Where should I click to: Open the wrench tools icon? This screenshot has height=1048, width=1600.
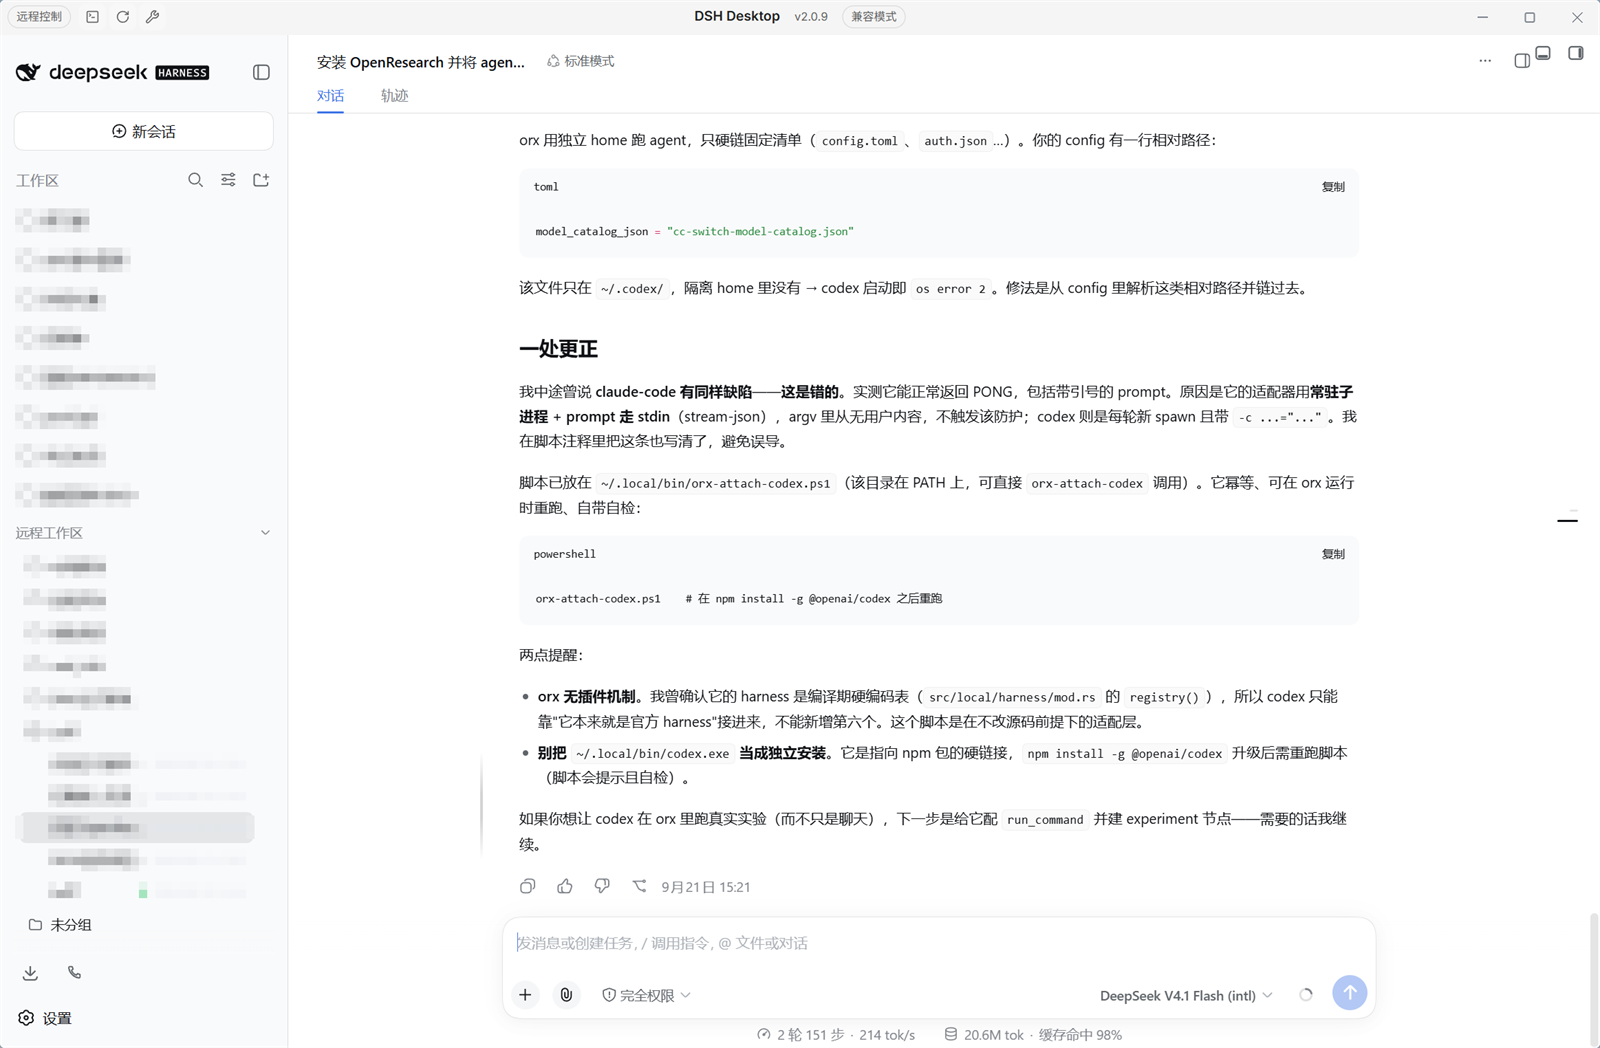(x=153, y=17)
